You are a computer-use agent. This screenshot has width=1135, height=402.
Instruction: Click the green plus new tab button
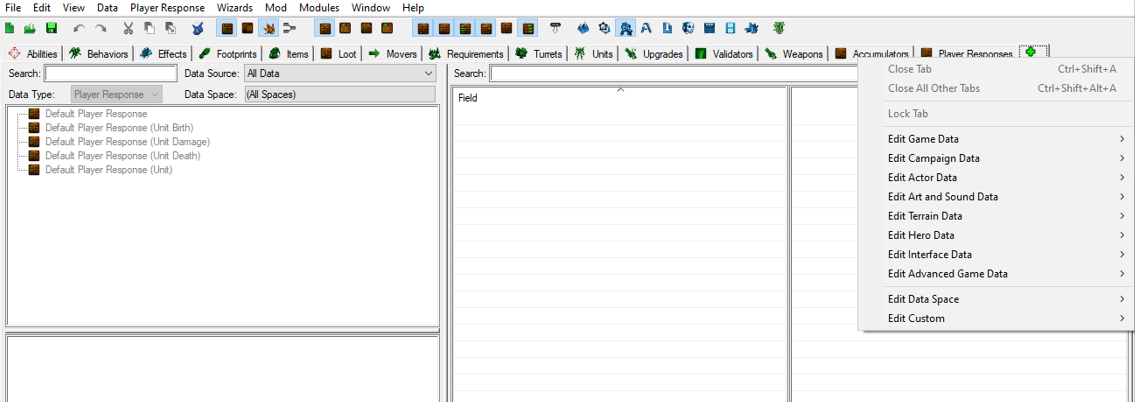[x=1031, y=51]
